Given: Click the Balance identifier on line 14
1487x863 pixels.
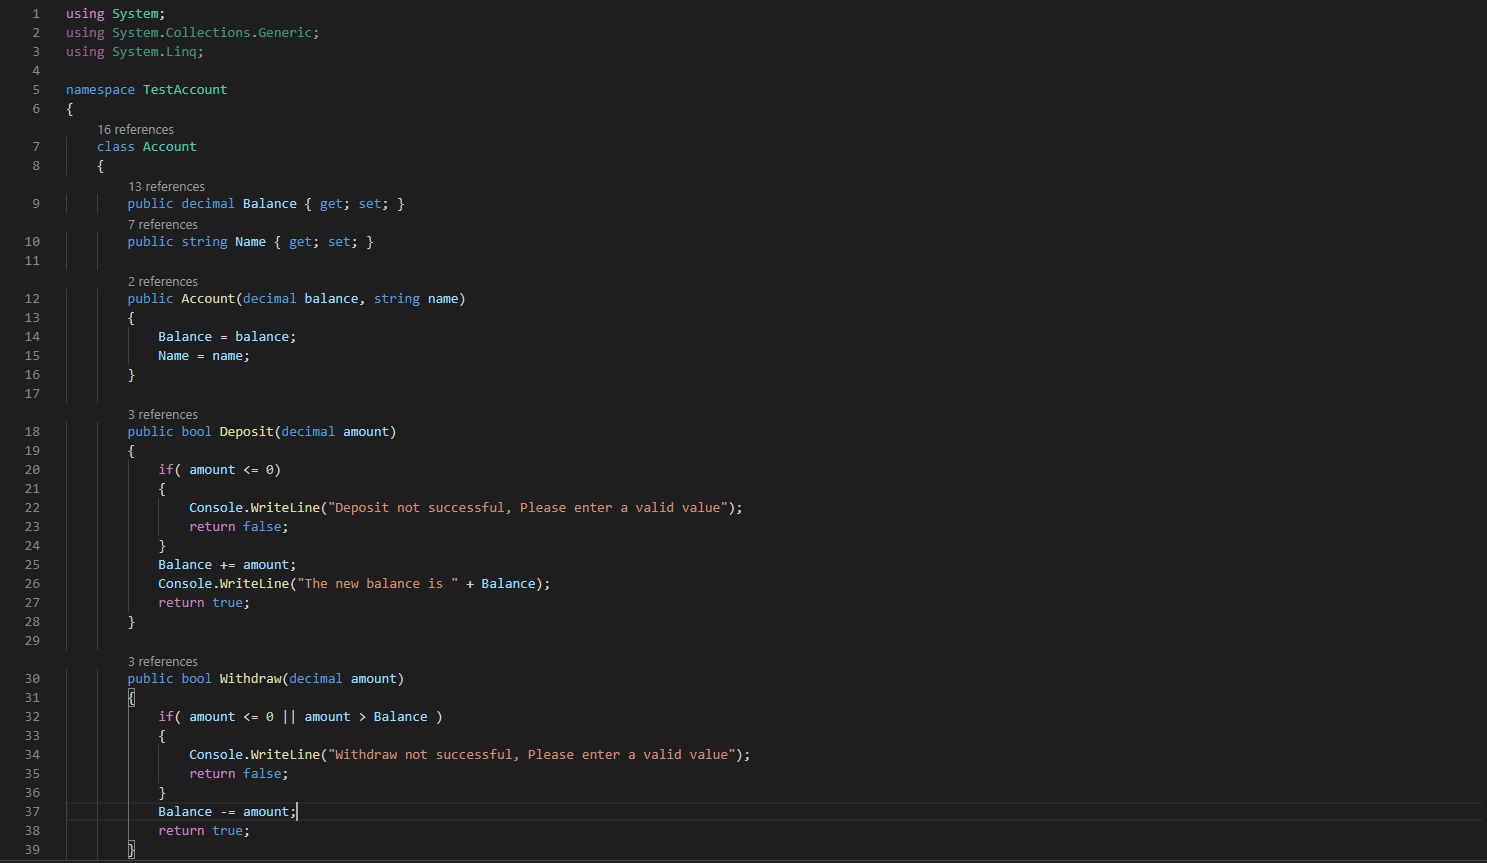Looking at the screenshot, I should coord(184,336).
